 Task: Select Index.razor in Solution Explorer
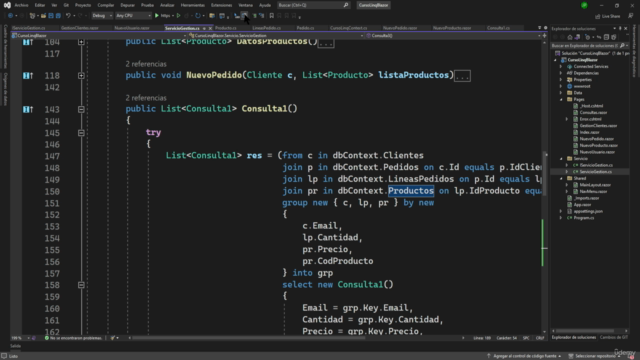pos(589,132)
